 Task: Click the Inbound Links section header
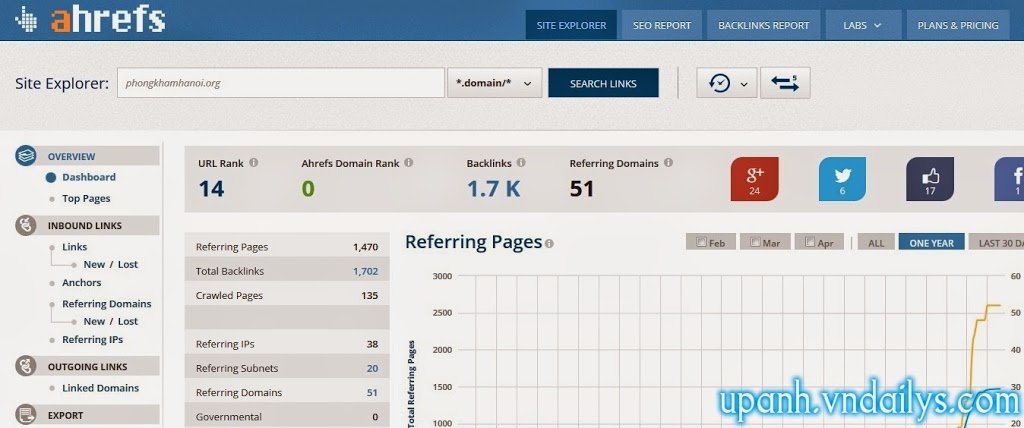[87, 225]
